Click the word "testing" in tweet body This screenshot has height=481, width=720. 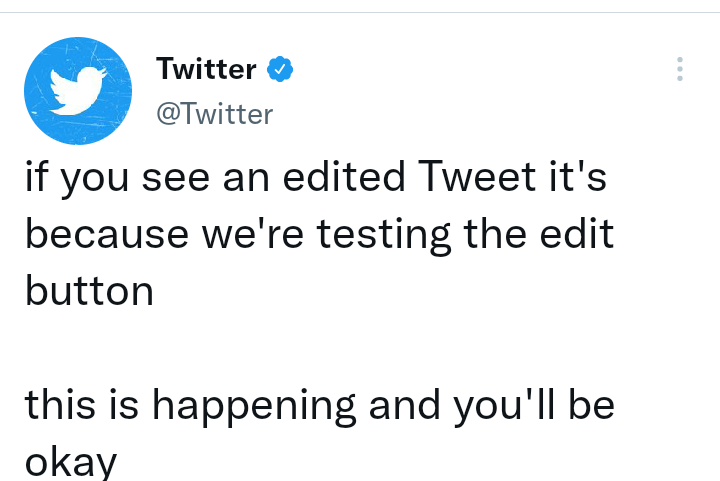tap(383, 235)
